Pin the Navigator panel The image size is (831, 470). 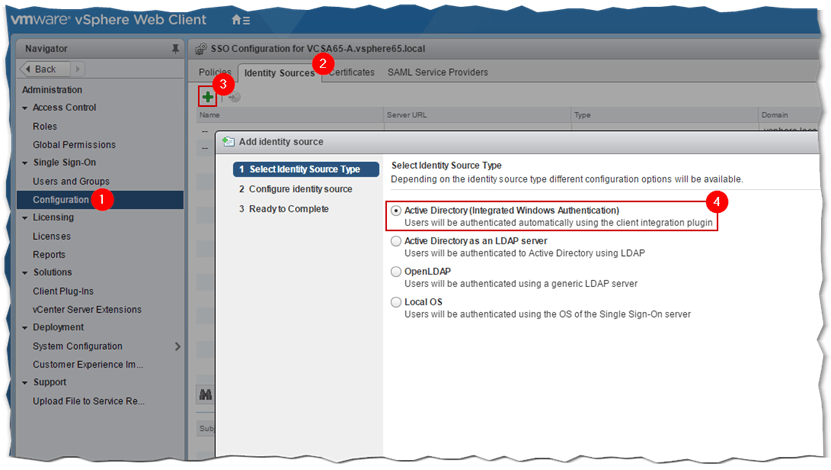click(175, 49)
